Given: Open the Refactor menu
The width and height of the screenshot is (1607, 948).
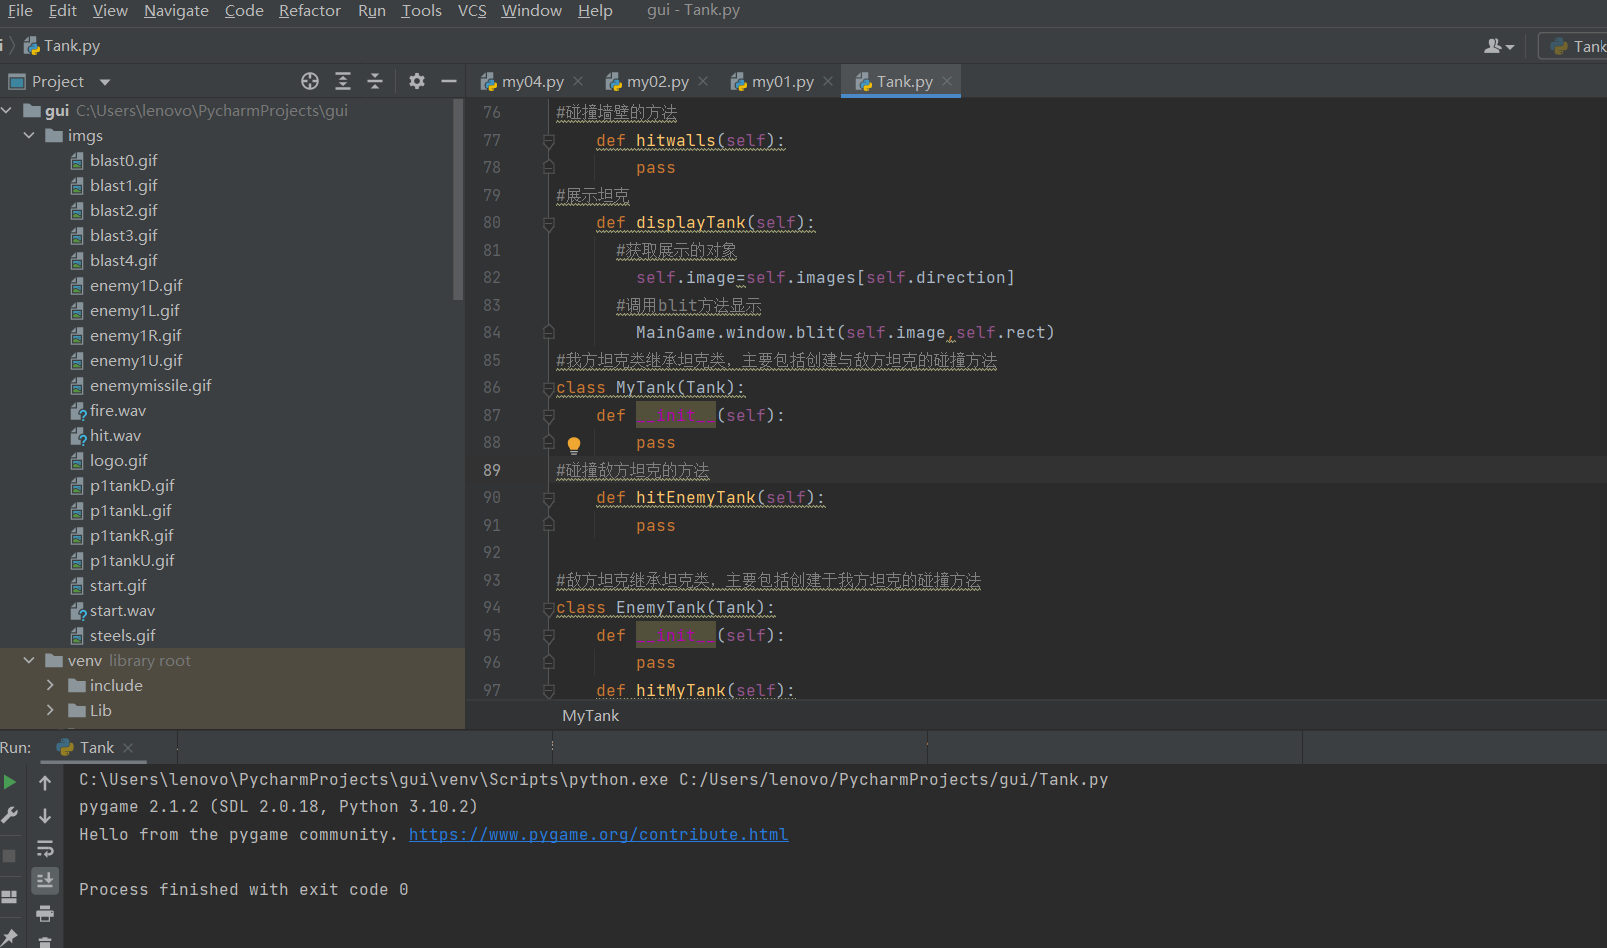Looking at the screenshot, I should [x=310, y=10].
